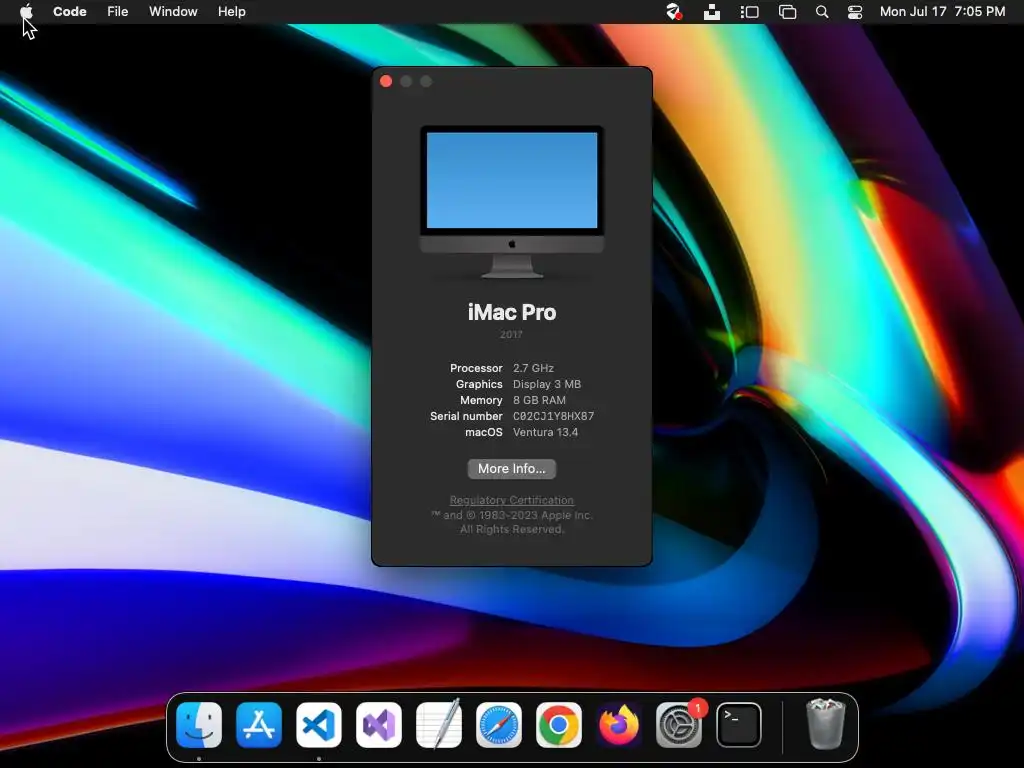The image size is (1024, 768).
Task: Launch Google Chrome from the Dock
Action: [559, 725]
